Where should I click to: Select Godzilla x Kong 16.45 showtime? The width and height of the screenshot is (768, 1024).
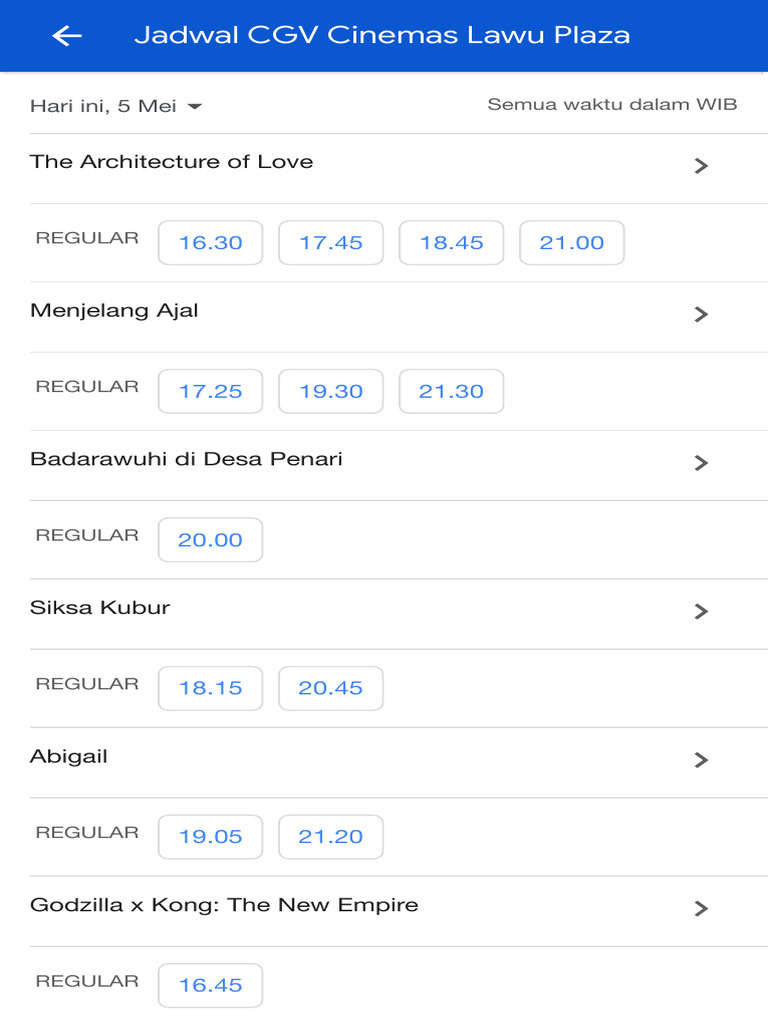point(210,985)
